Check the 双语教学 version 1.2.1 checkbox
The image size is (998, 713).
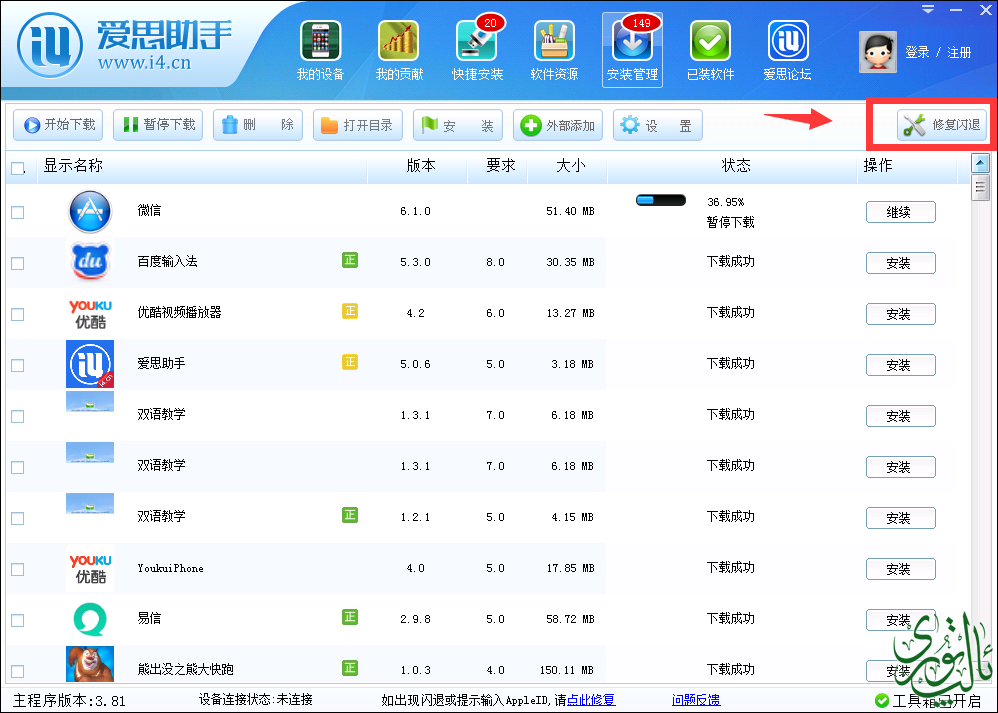[18, 518]
